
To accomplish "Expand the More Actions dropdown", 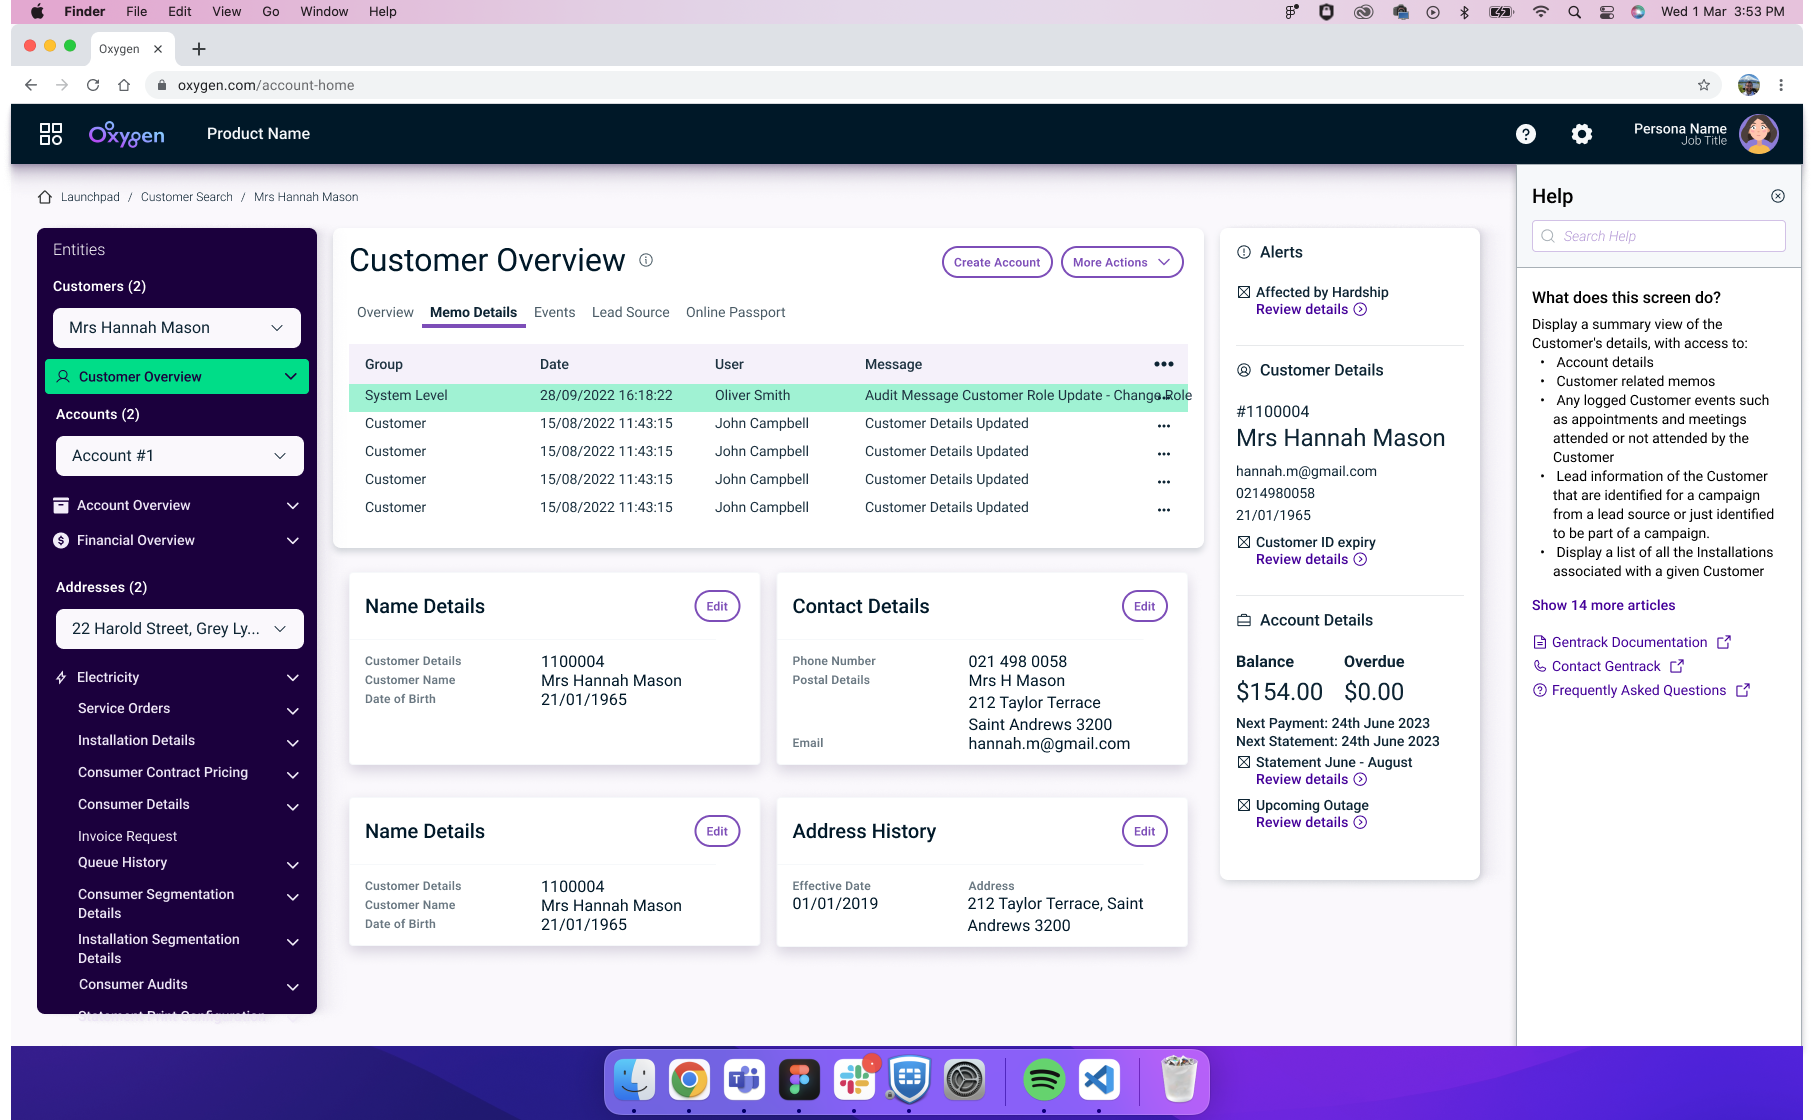I will pyautogui.click(x=1121, y=262).
